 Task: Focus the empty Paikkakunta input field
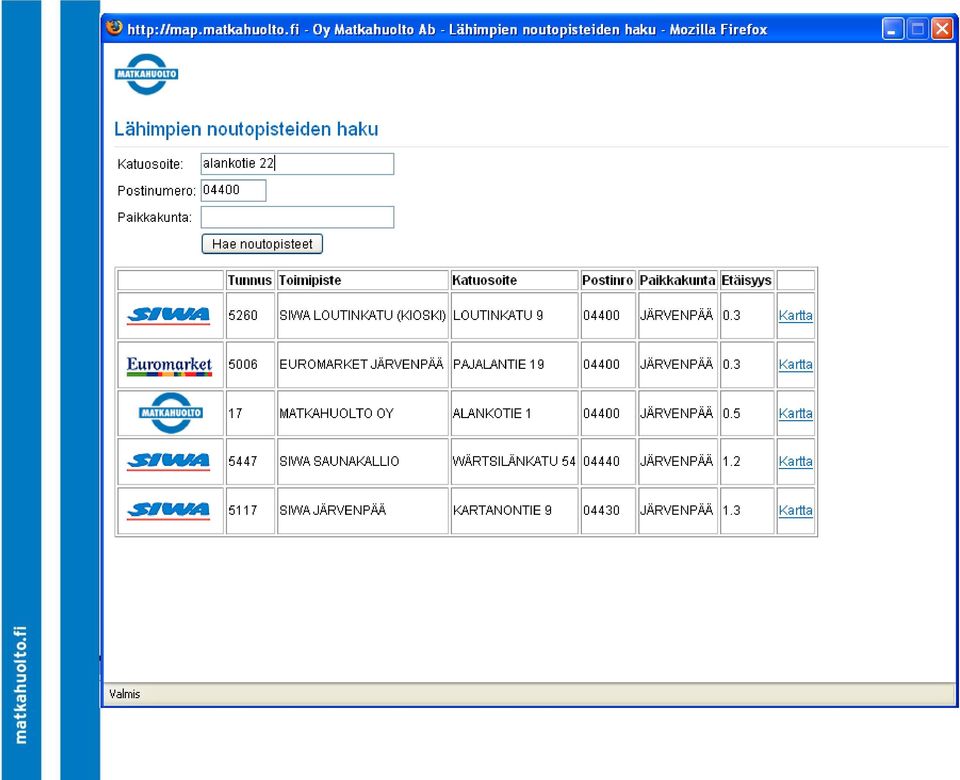[x=298, y=217]
